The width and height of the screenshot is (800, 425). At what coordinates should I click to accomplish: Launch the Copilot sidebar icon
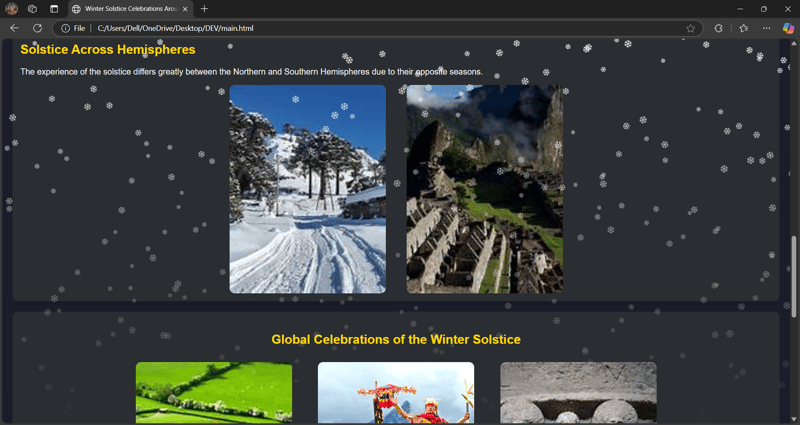click(788, 29)
